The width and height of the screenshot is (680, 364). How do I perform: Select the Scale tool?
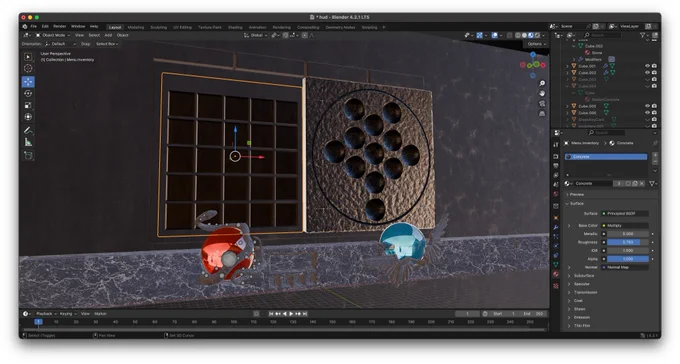pos(28,105)
